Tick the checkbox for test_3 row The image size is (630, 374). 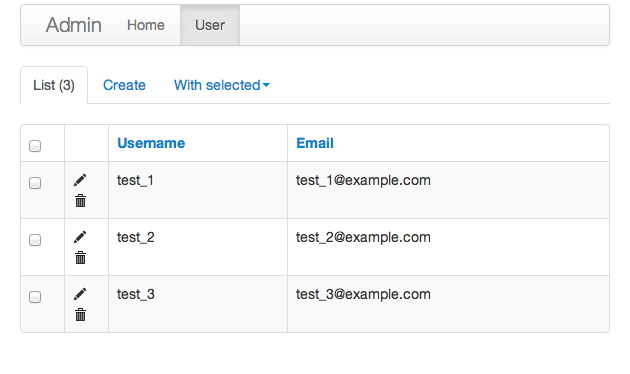(x=35, y=297)
